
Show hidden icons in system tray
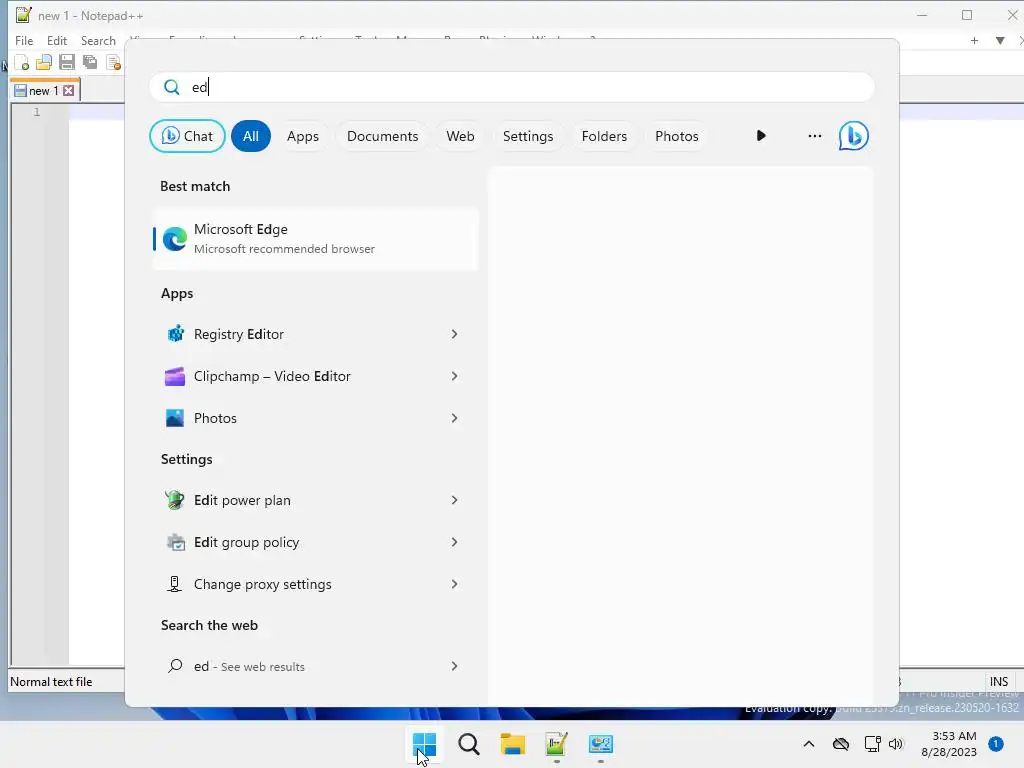pyautogui.click(x=808, y=744)
